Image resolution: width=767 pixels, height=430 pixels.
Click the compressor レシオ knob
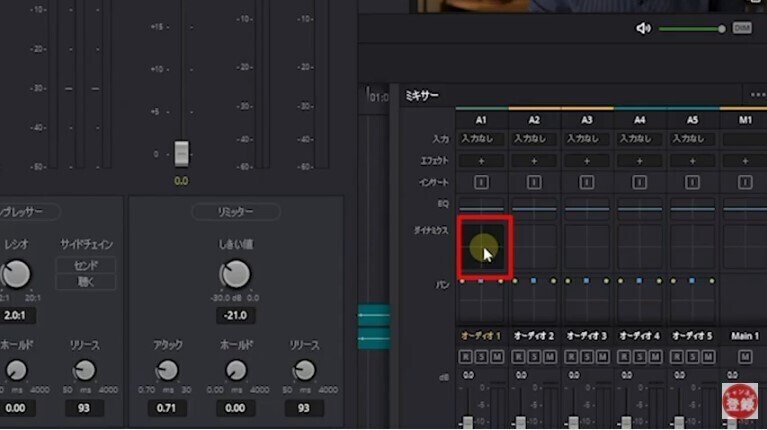[x=16, y=274]
